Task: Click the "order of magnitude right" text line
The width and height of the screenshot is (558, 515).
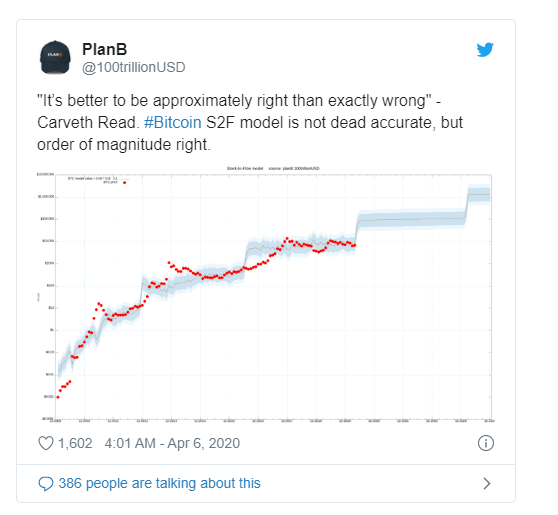Action: pos(124,145)
